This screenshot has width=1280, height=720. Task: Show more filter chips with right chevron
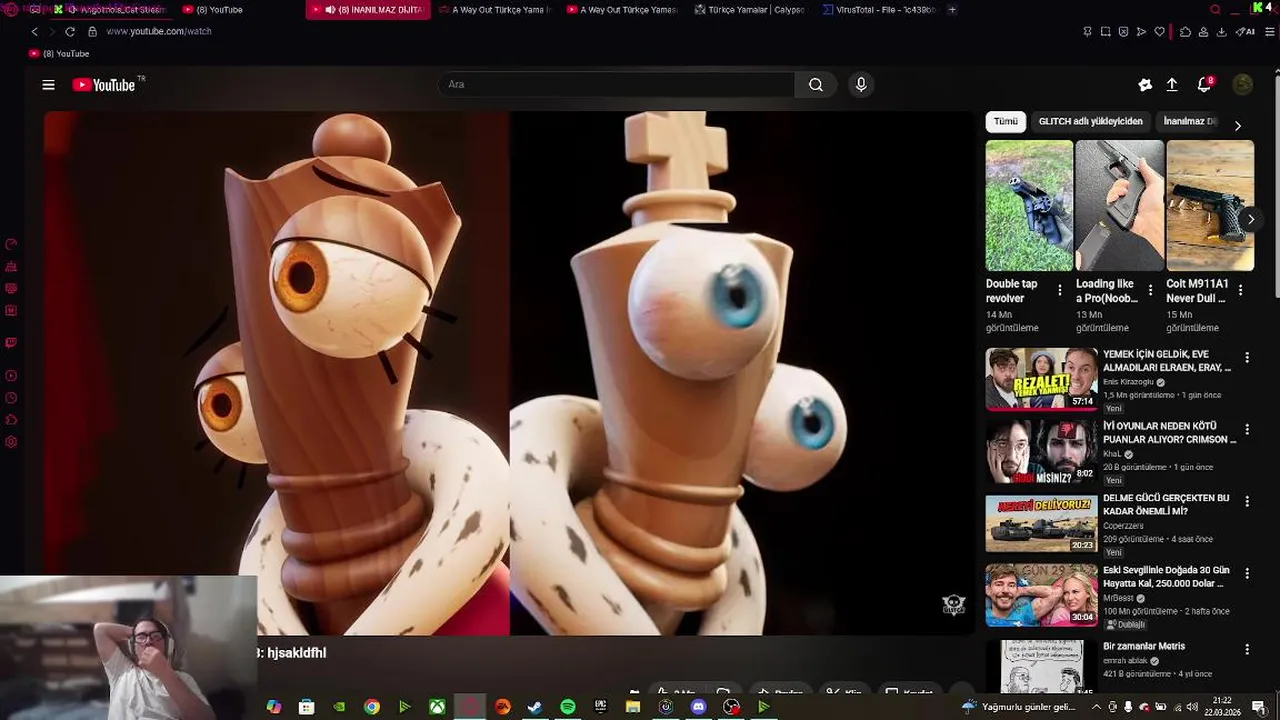[x=1237, y=126]
